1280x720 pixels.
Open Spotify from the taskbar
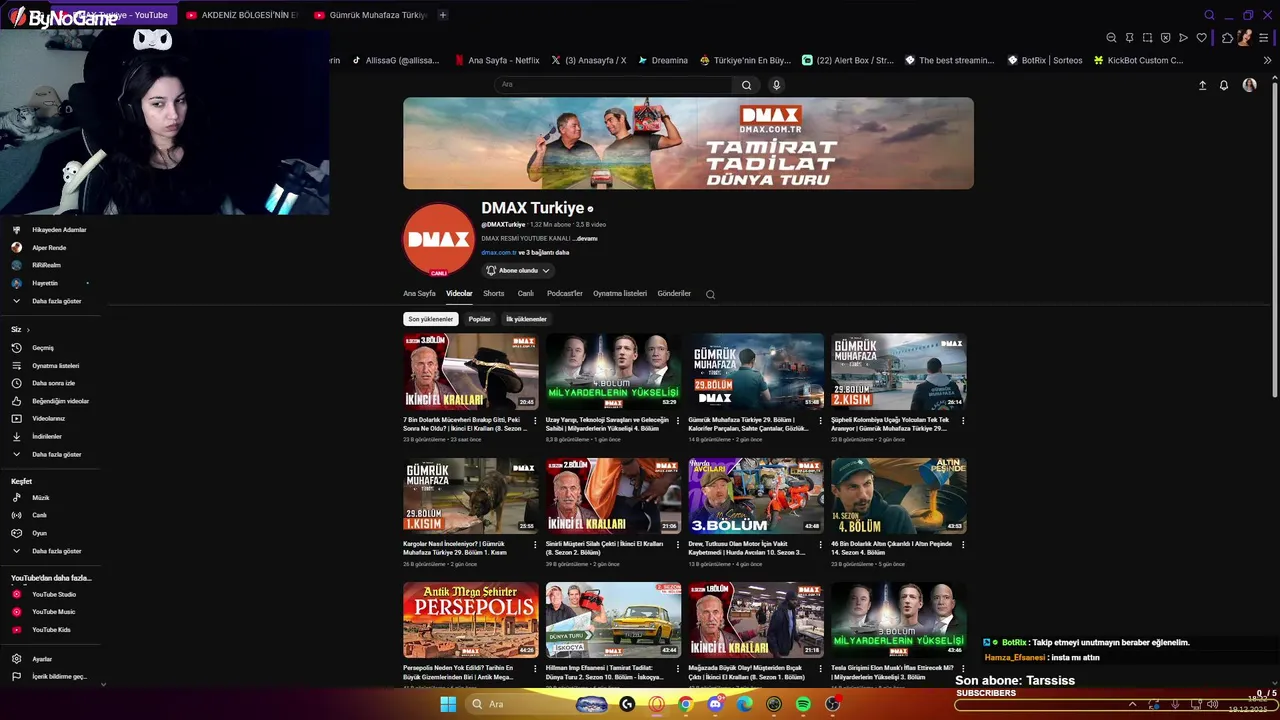(803, 704)
